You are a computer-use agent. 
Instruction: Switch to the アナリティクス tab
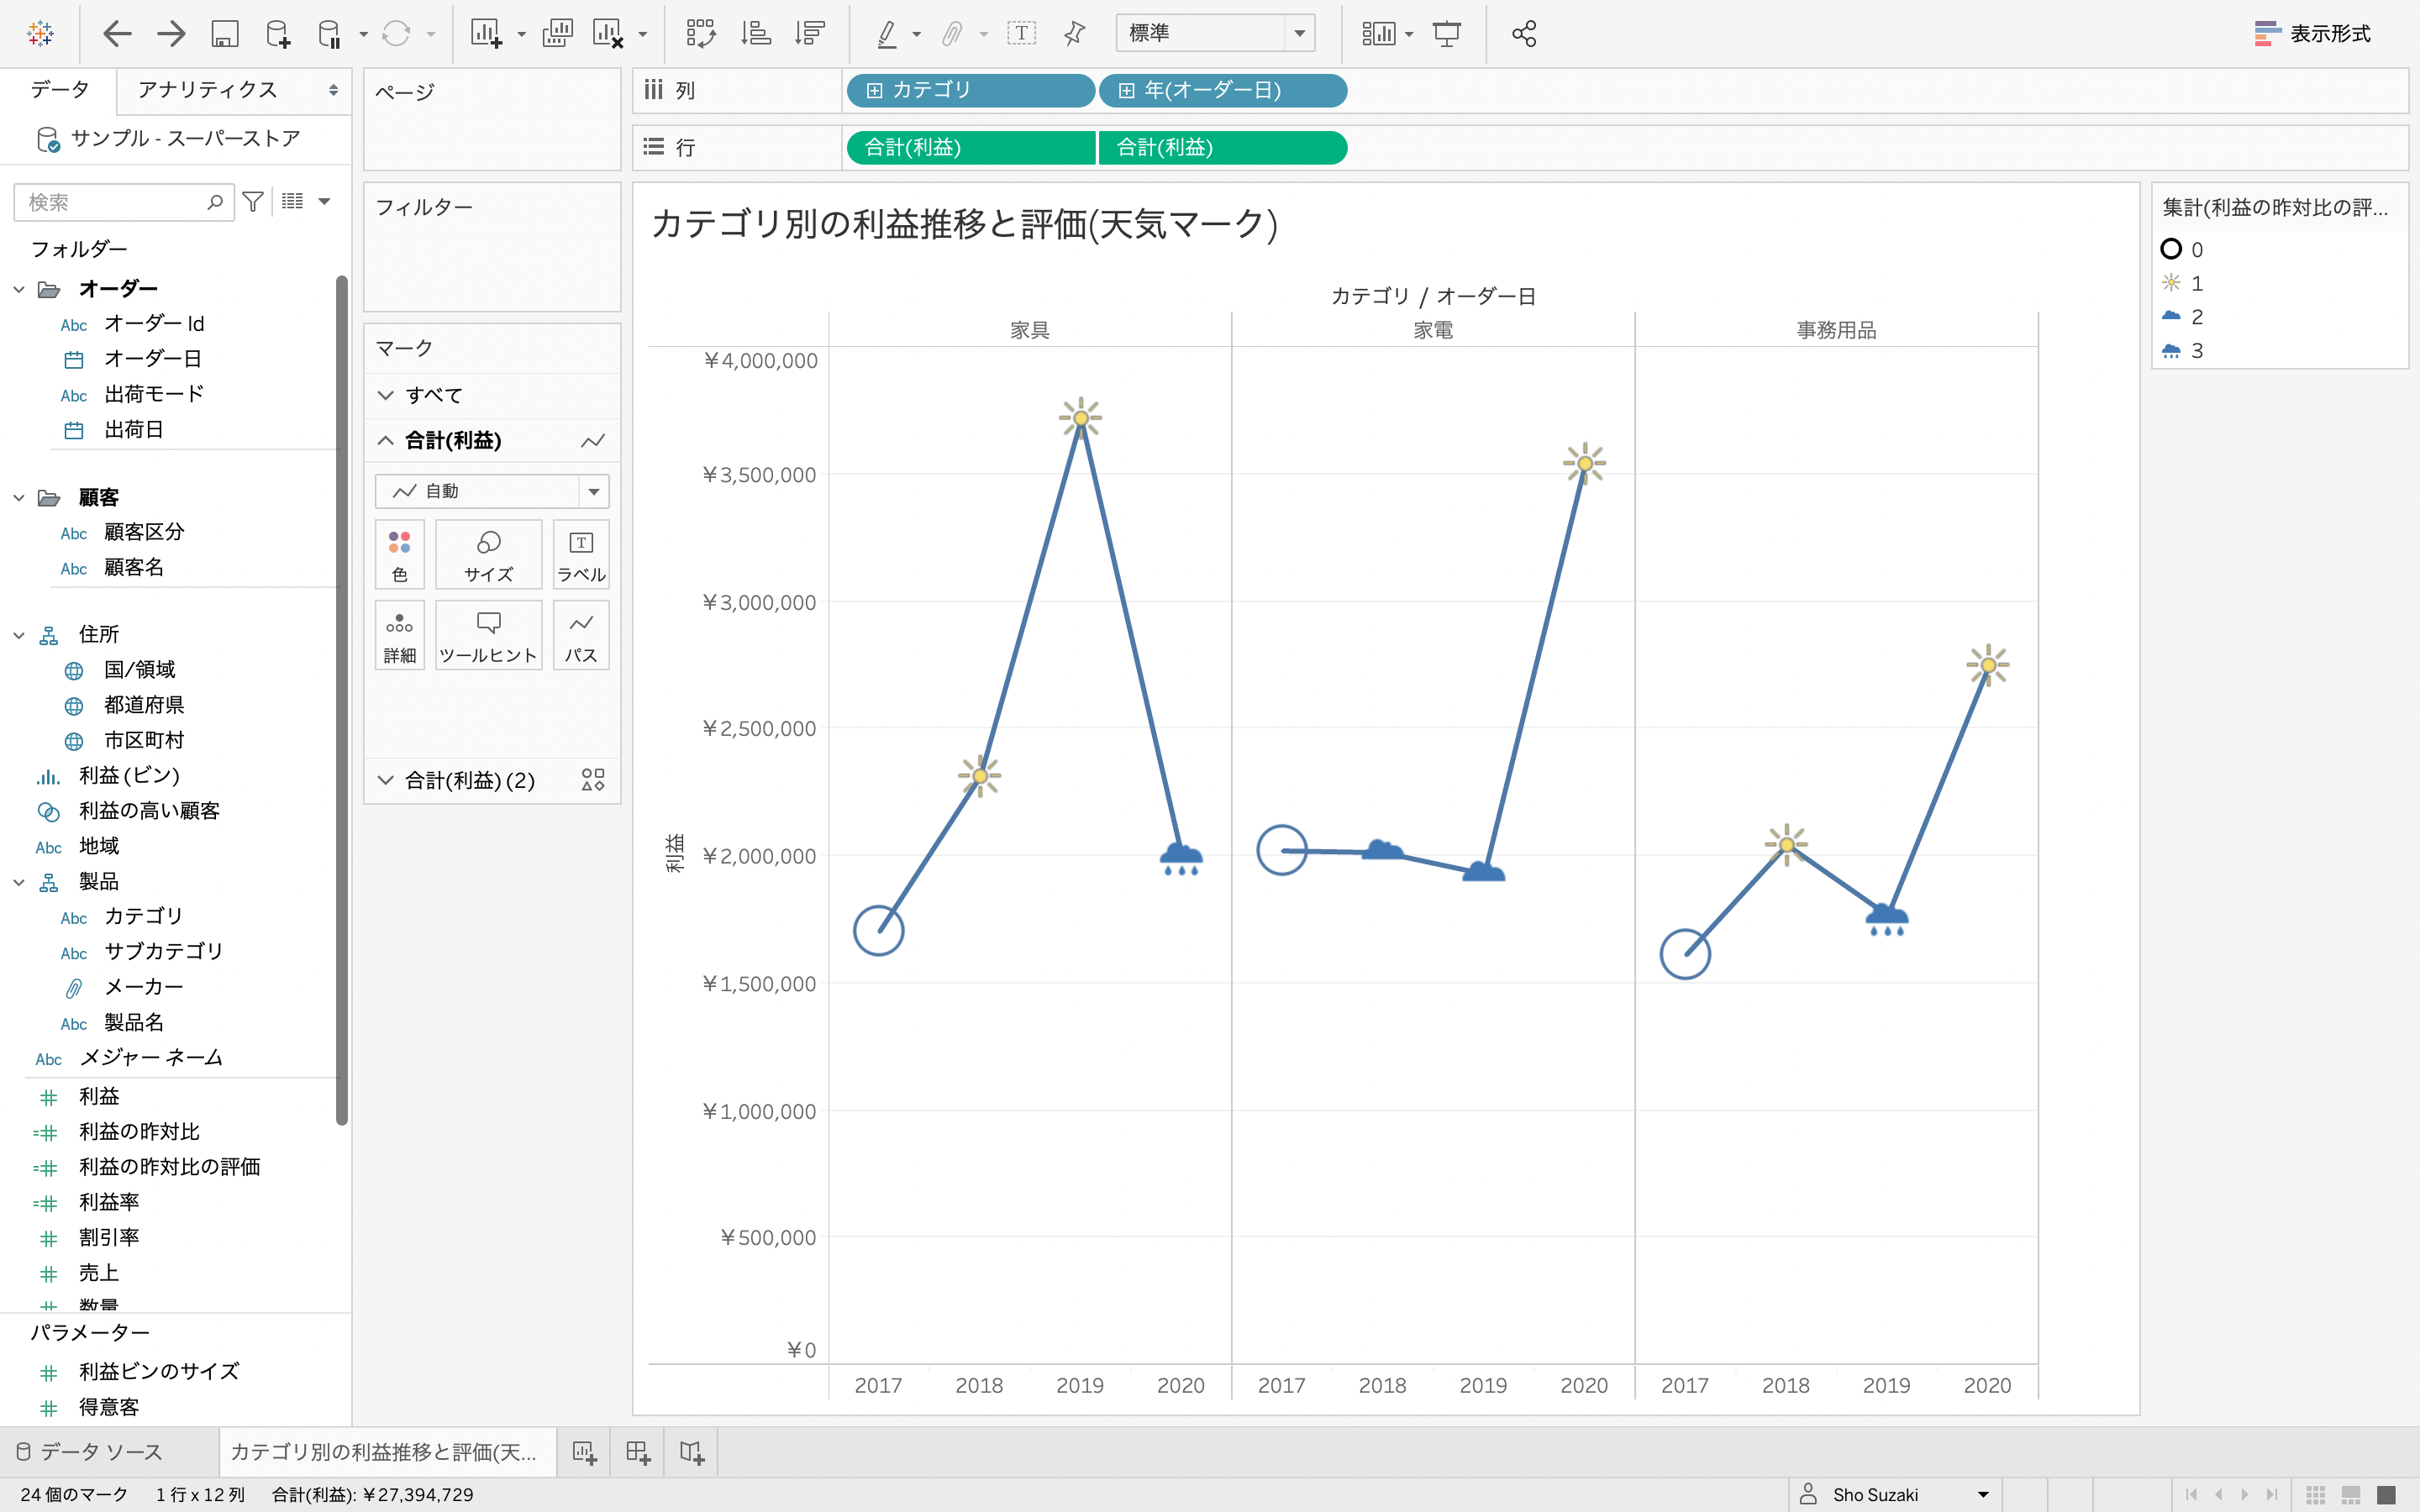tap(208, 90)
